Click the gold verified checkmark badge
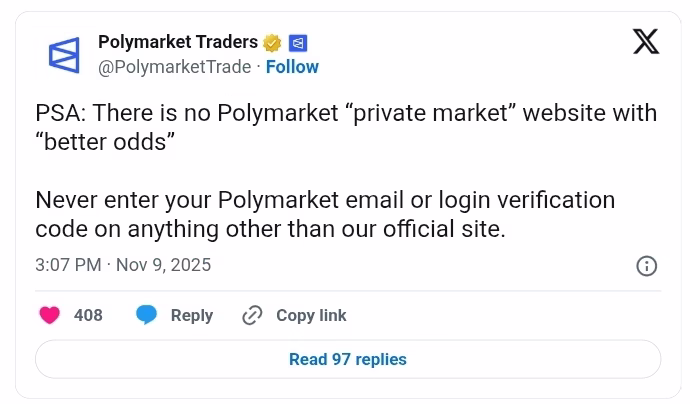Image resolution: width=690 pixels, height=404 pixels. pos(272,42)
